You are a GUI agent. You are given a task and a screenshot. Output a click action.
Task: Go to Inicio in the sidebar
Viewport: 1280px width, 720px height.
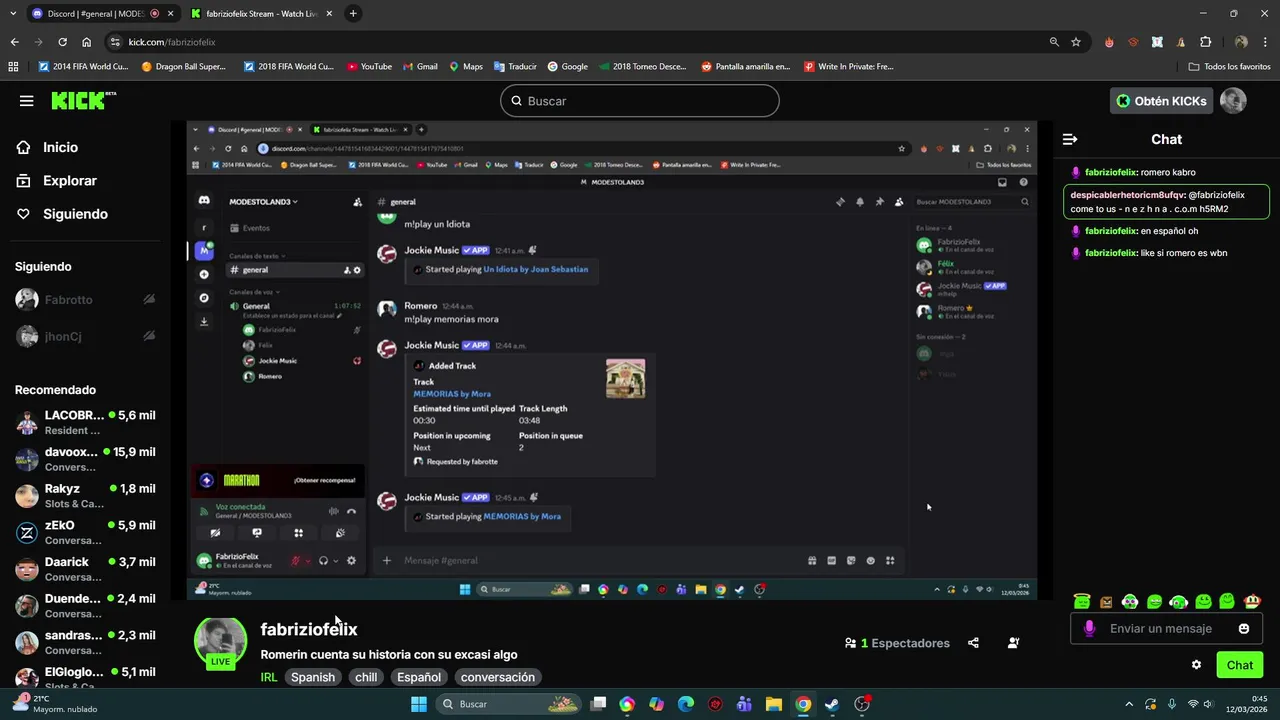coord(60,147)
